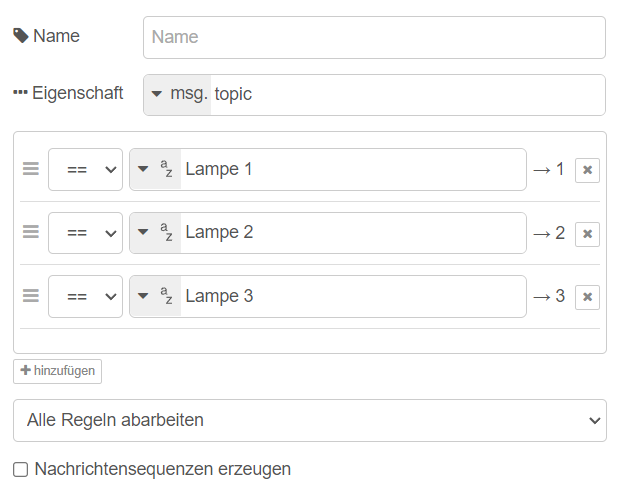Expand the == operator dropdown for Lampe 2

85,233
